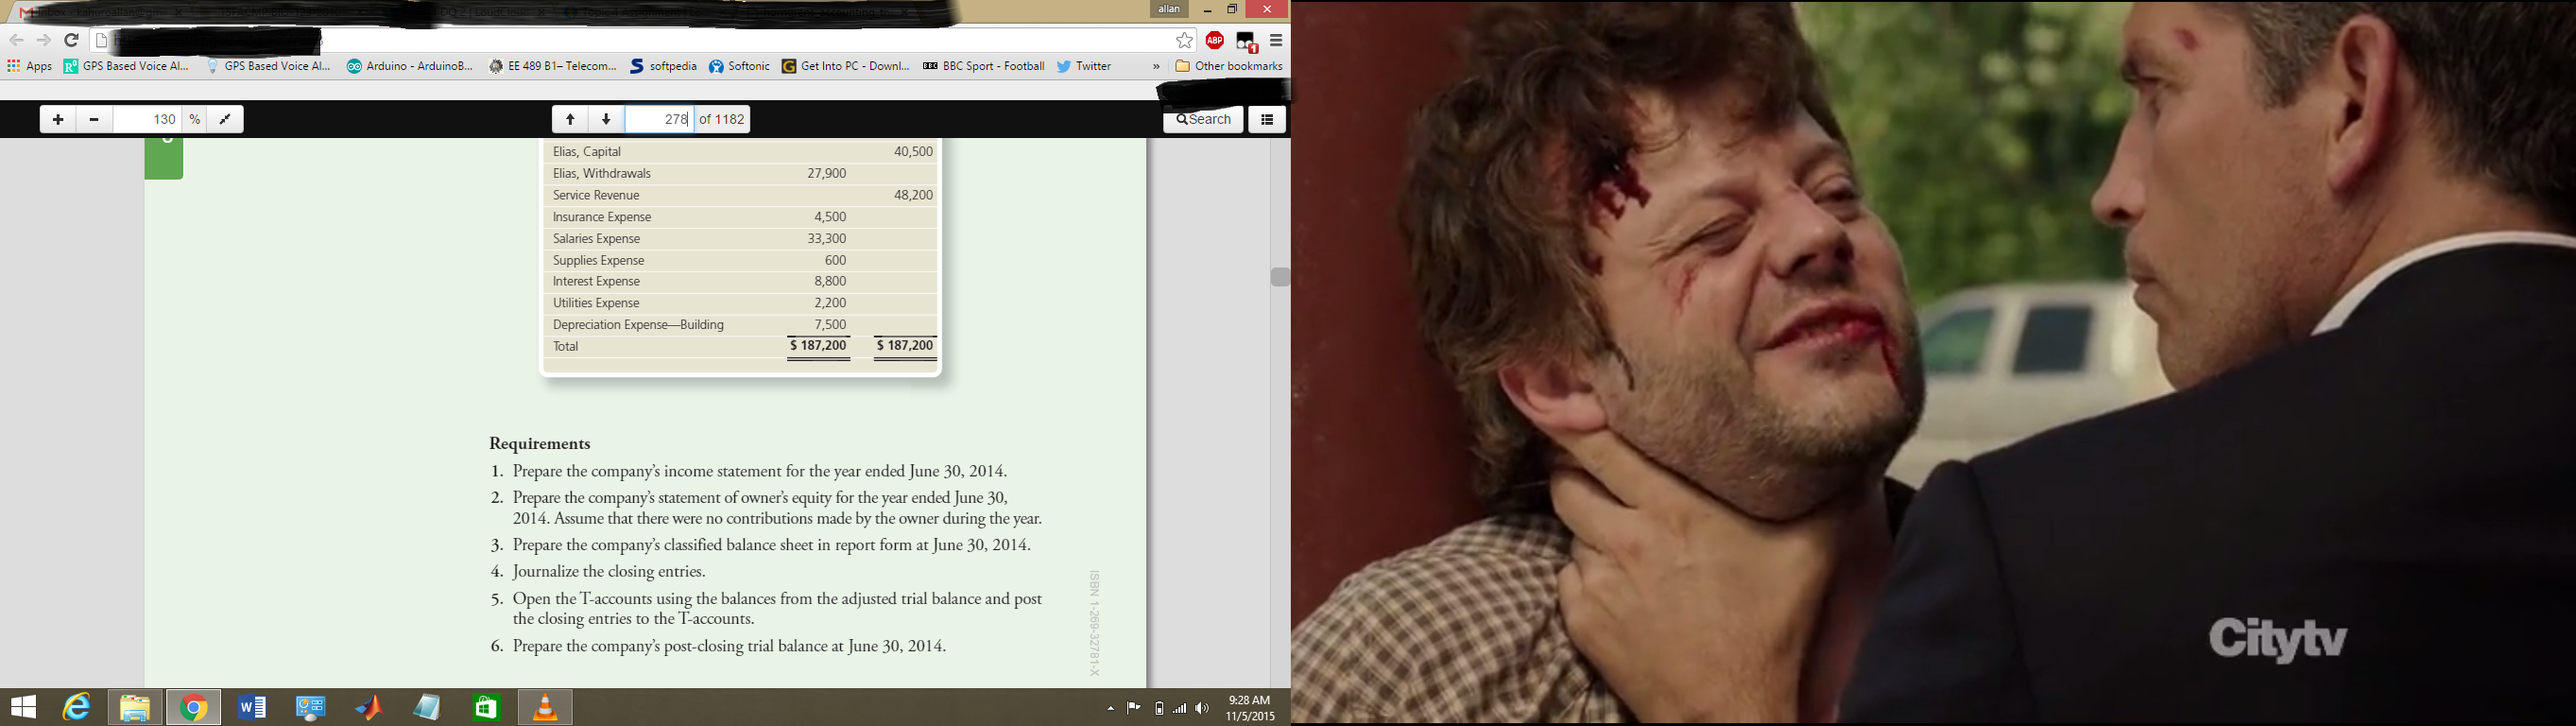Open Action Center flag in system tray
The height and width of the screenshot is (726, 2576).
(x=1133, y=708)
